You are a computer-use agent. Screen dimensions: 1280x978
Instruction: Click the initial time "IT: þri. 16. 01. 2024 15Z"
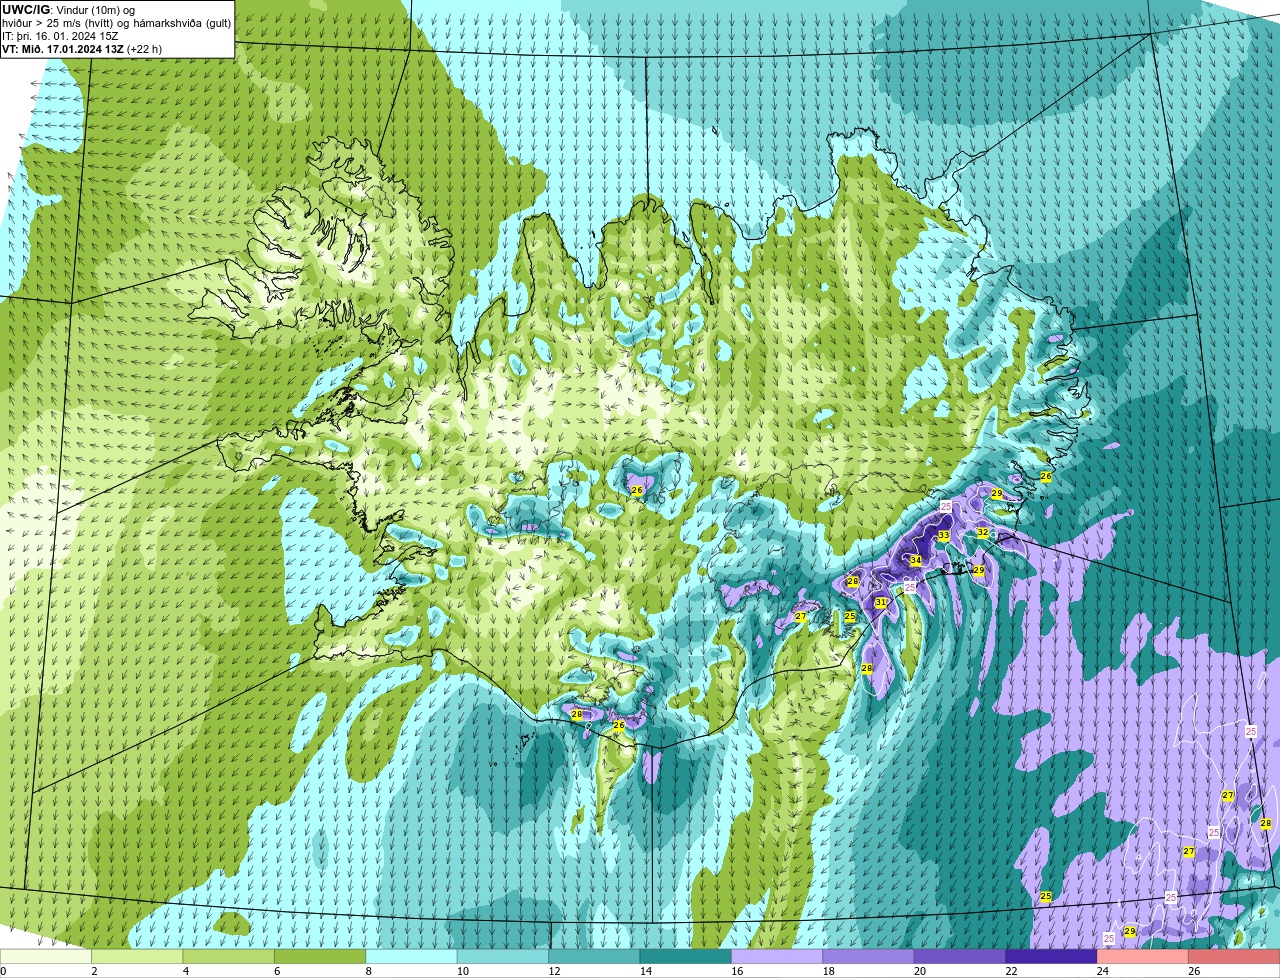[60, 36]
